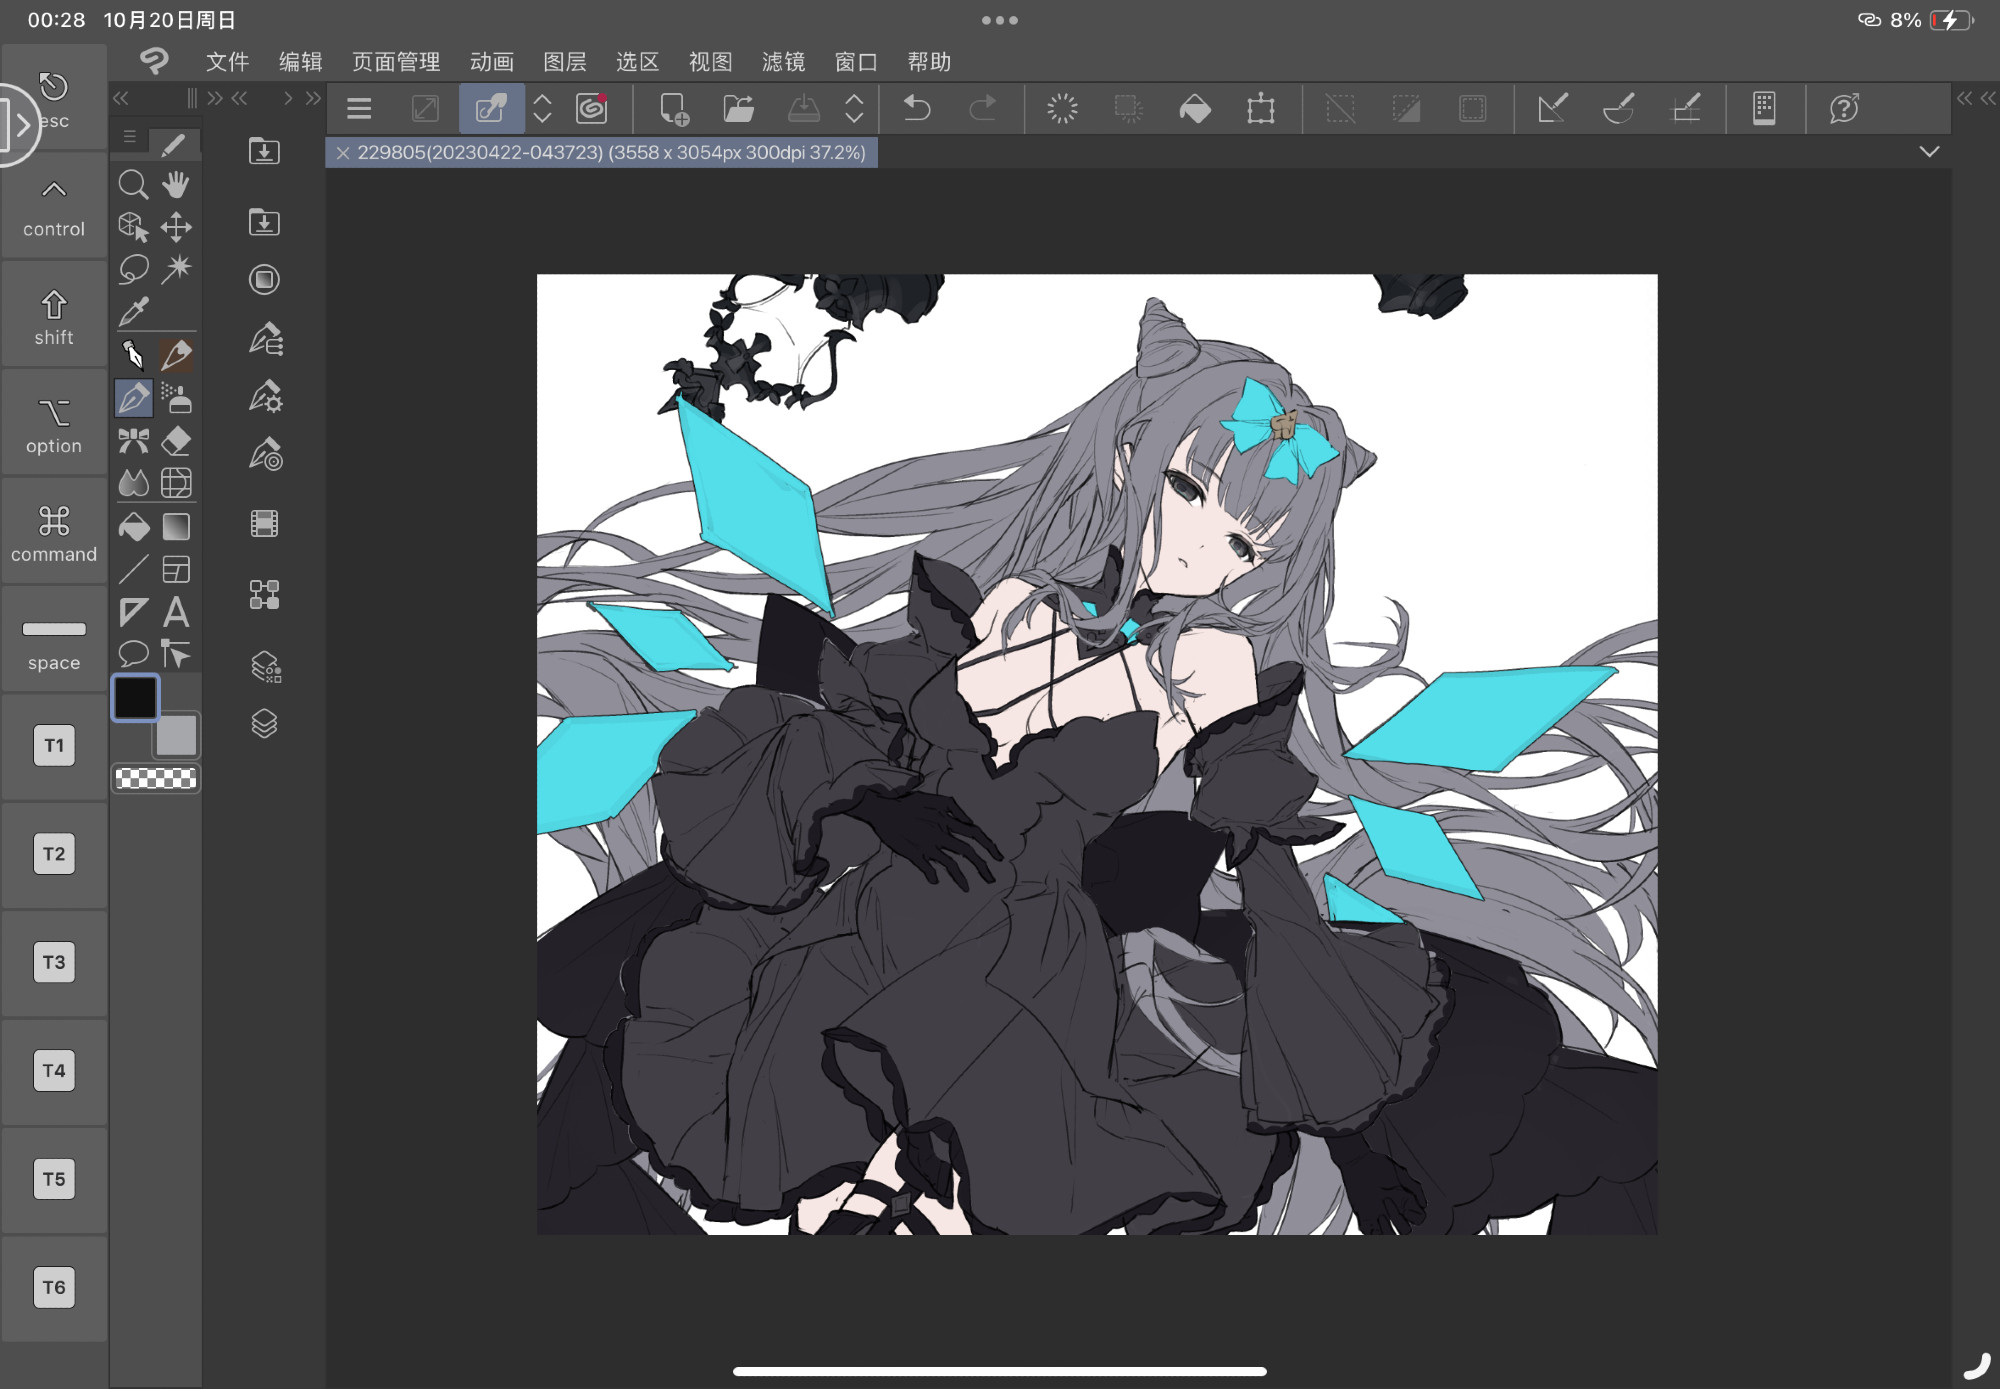Toggle Snap to Grid icon
2000x1389 pixels.
click(x=1686, y=108)
